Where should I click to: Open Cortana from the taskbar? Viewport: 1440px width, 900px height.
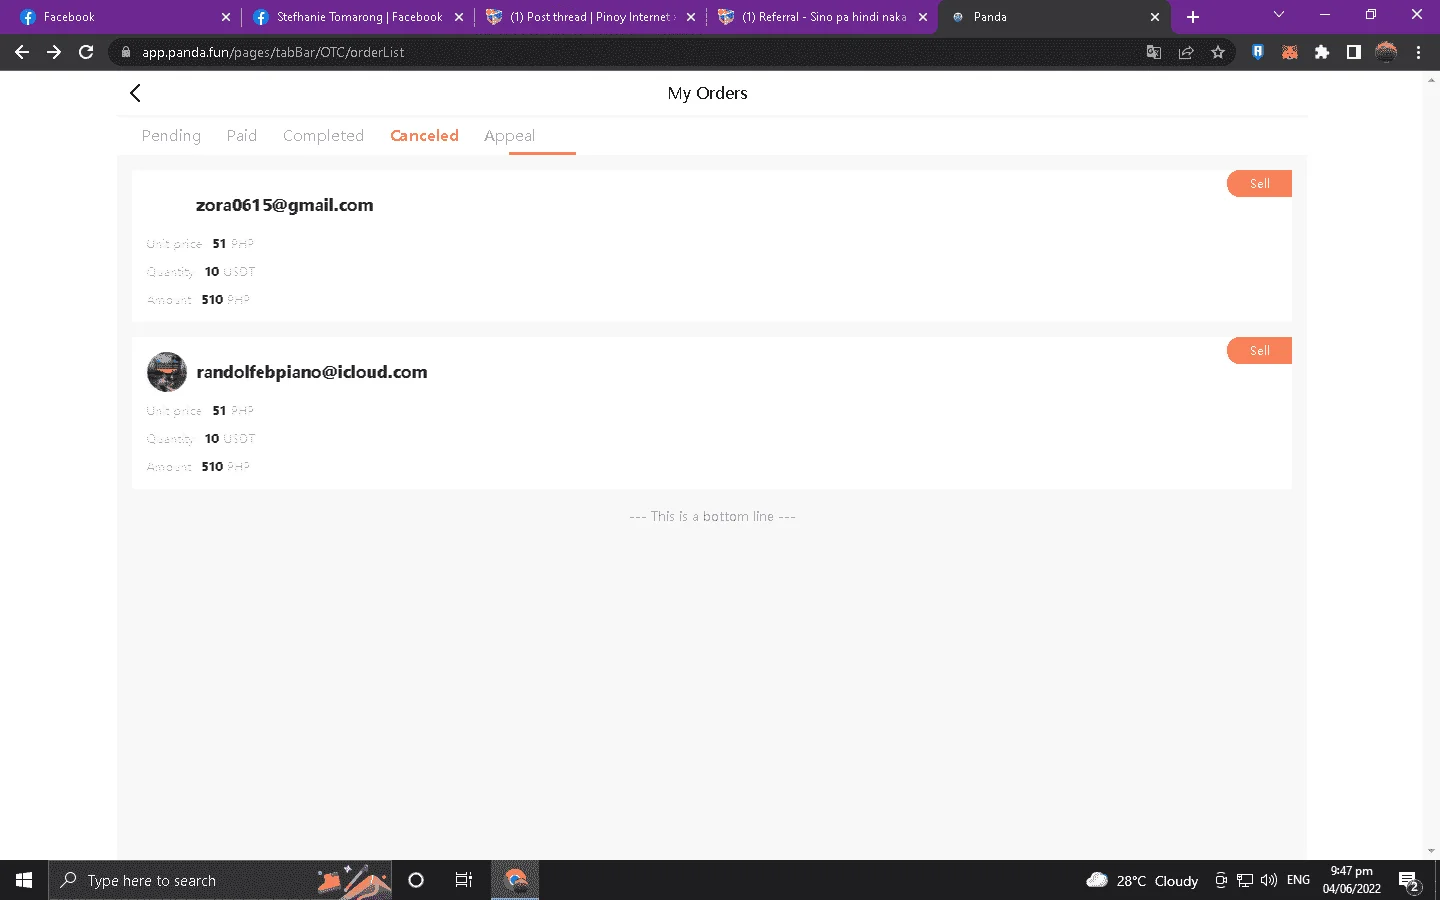416,880
